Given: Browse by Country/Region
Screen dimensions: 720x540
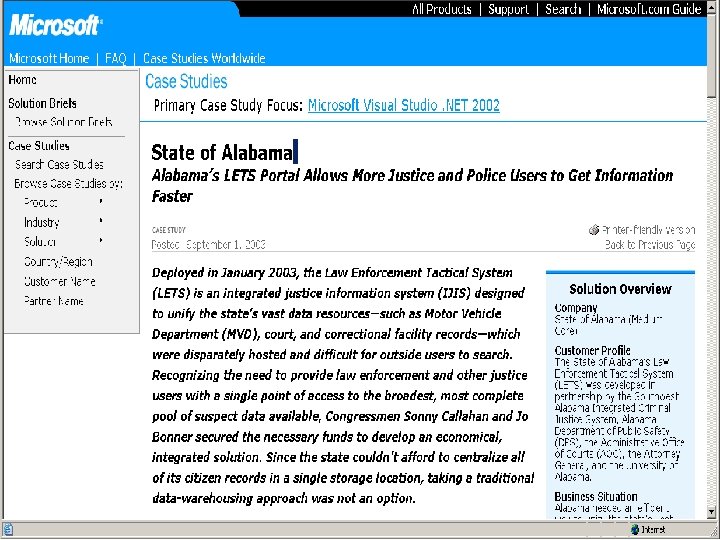Looking at the screenshot, I should [x=58, y=262].
